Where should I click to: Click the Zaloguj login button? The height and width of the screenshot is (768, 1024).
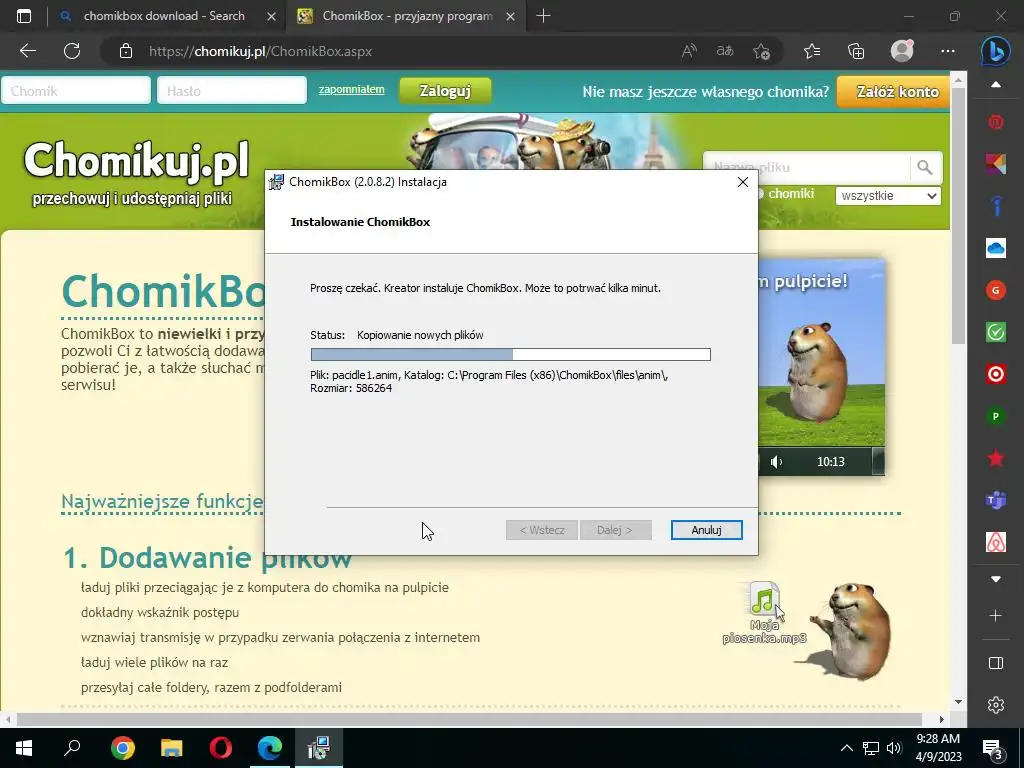[x=445, y=91]
